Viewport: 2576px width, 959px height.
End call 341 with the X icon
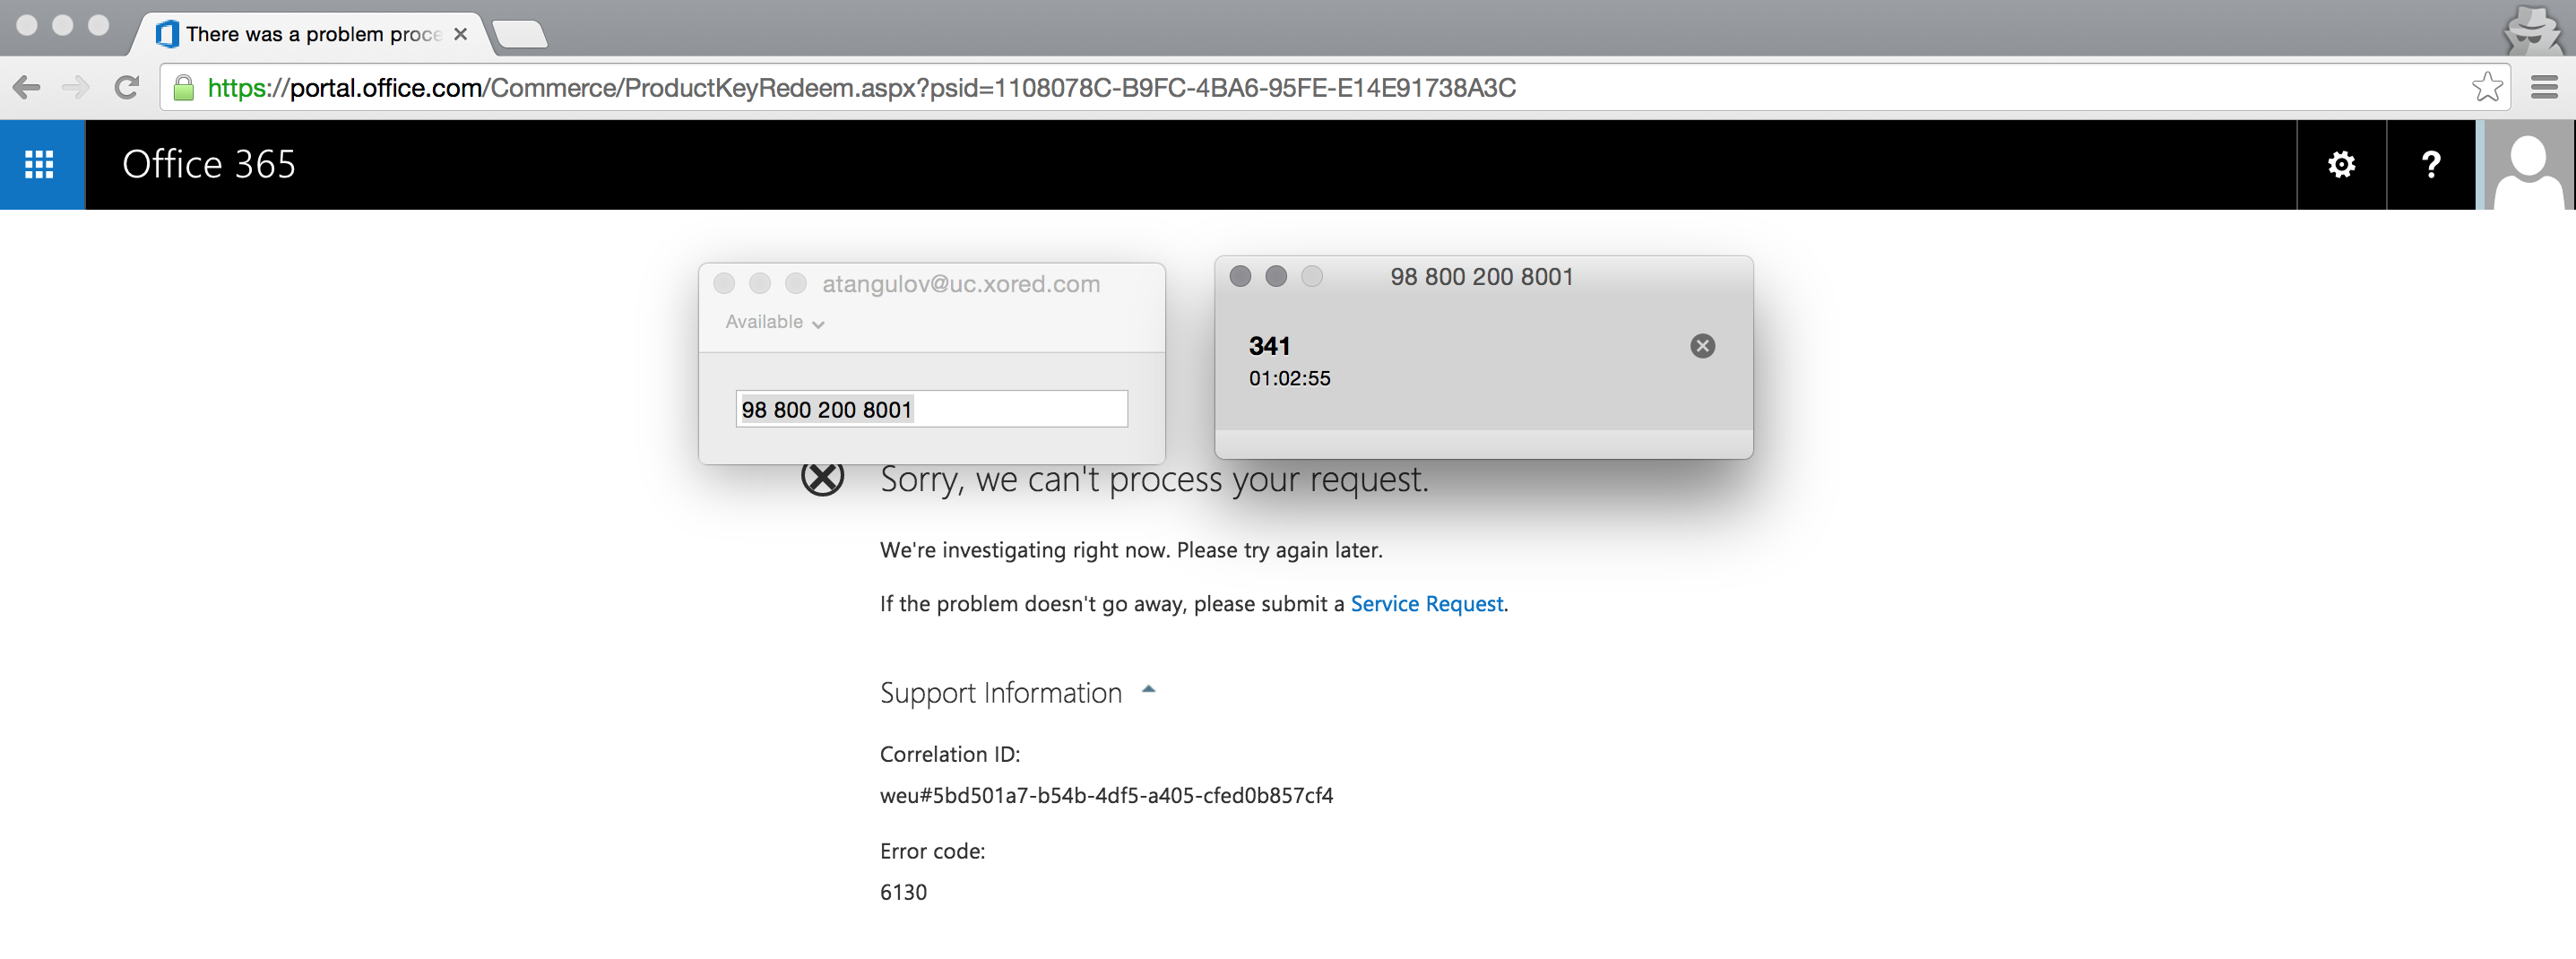point(1702,346)
